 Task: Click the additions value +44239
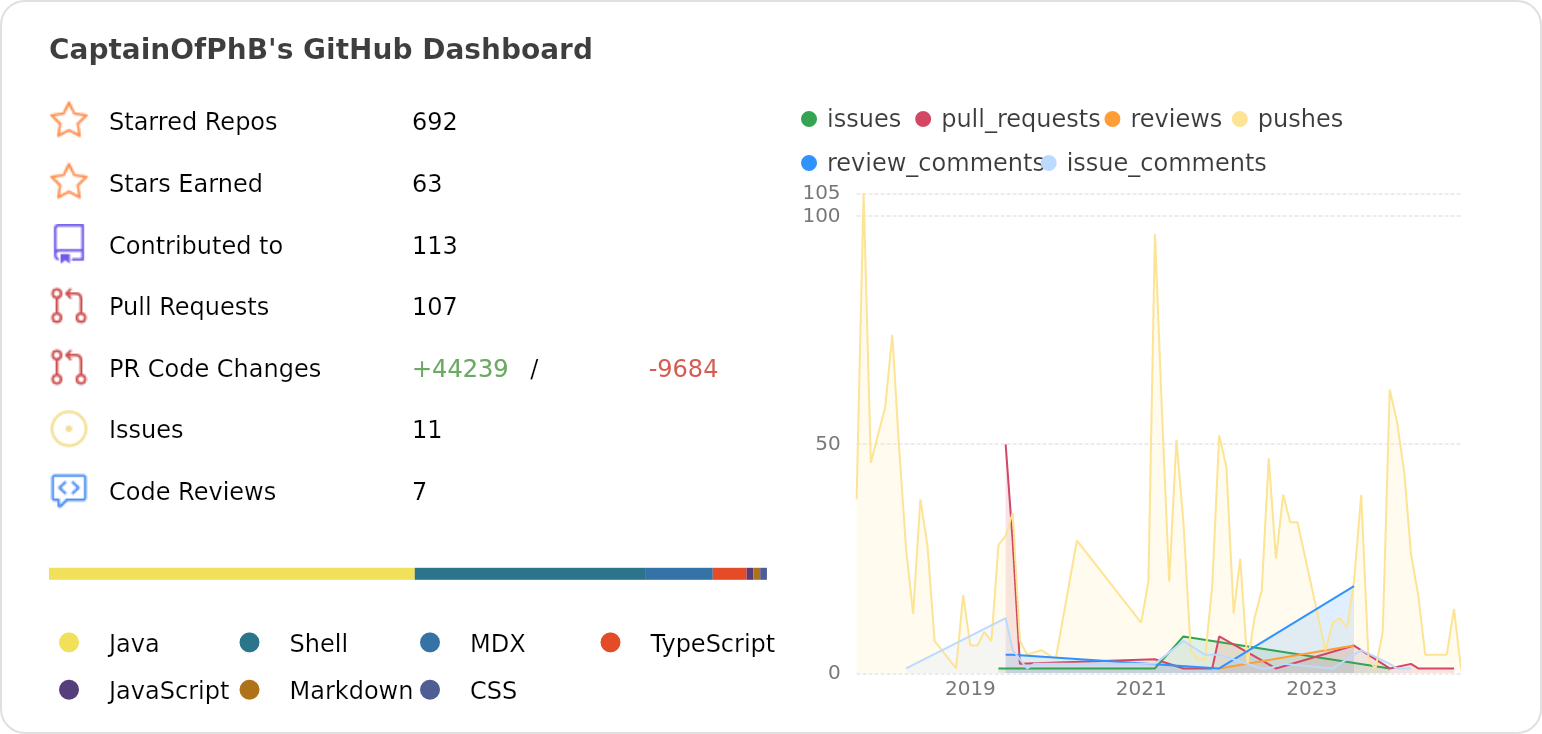[460, 369]
